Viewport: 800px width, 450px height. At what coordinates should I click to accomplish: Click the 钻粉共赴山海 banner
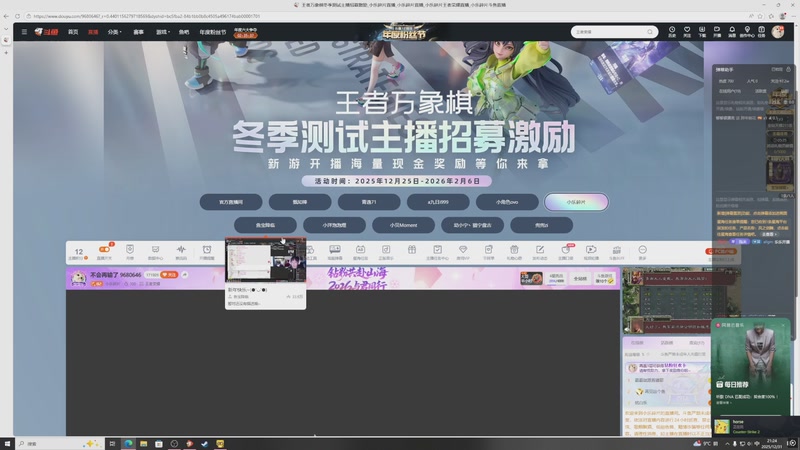click(357, 279)
